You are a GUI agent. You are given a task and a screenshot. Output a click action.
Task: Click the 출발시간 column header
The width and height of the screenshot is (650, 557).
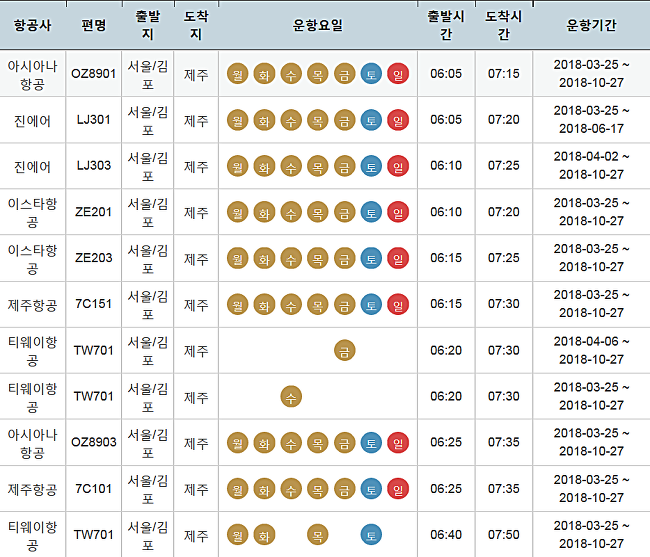tap(446, 25)
